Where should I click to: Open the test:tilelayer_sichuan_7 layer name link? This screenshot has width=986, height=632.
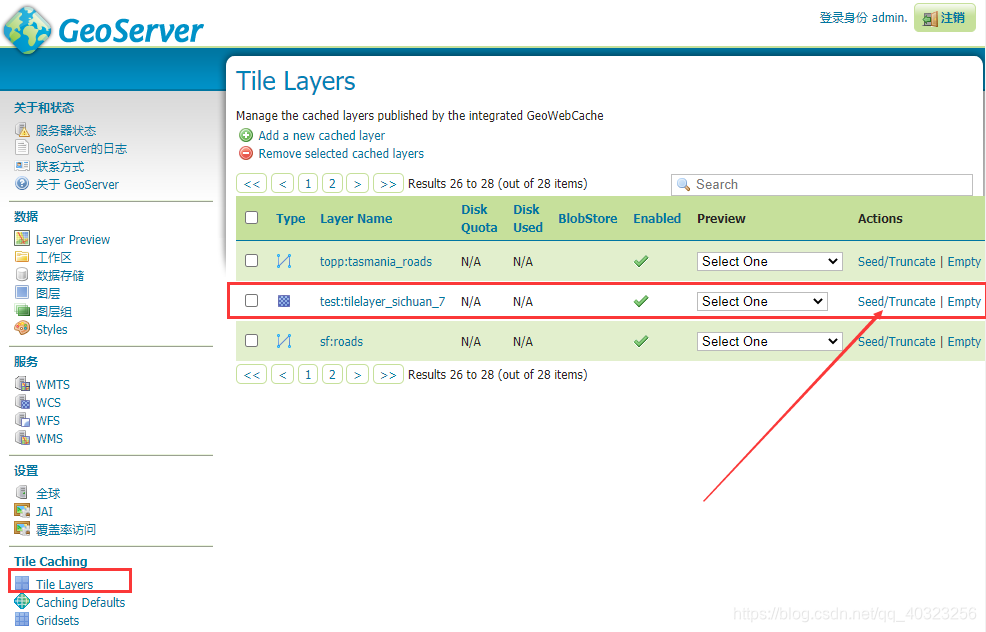click(382, 301)
